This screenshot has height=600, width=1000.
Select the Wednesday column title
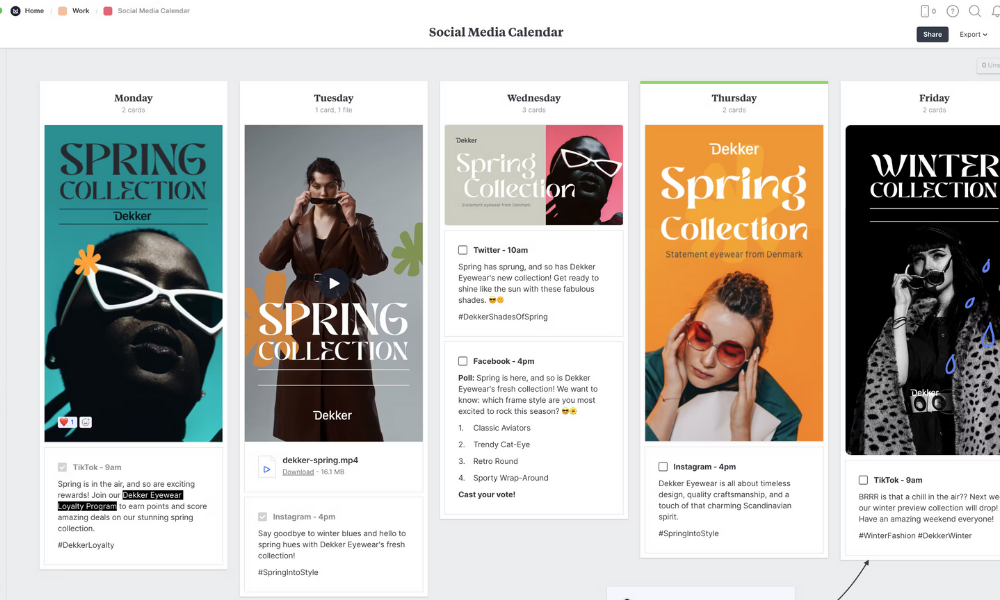click(x=534, y=98)
